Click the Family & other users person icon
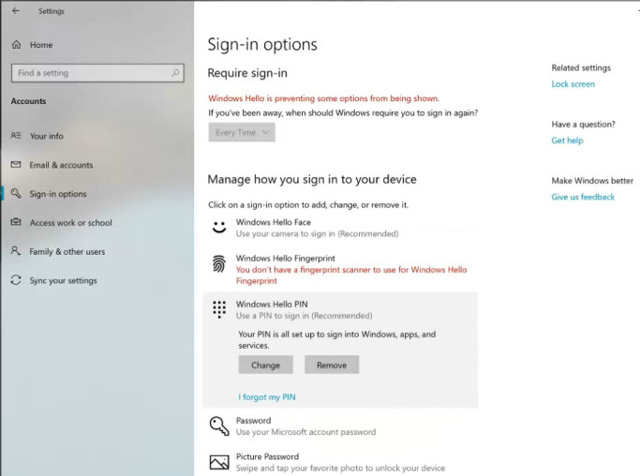This screenshot has width=640, height=476. coord(16,251)
